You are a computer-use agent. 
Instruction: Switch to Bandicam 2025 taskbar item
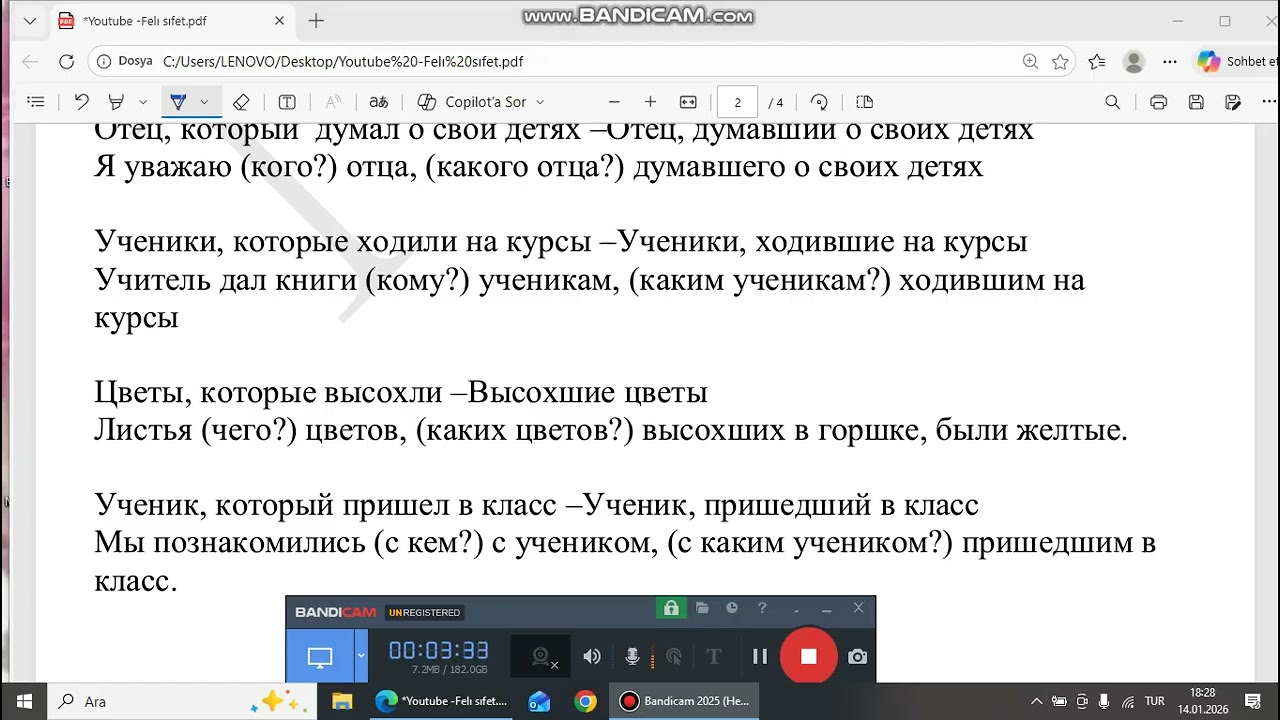pos(684,701)
